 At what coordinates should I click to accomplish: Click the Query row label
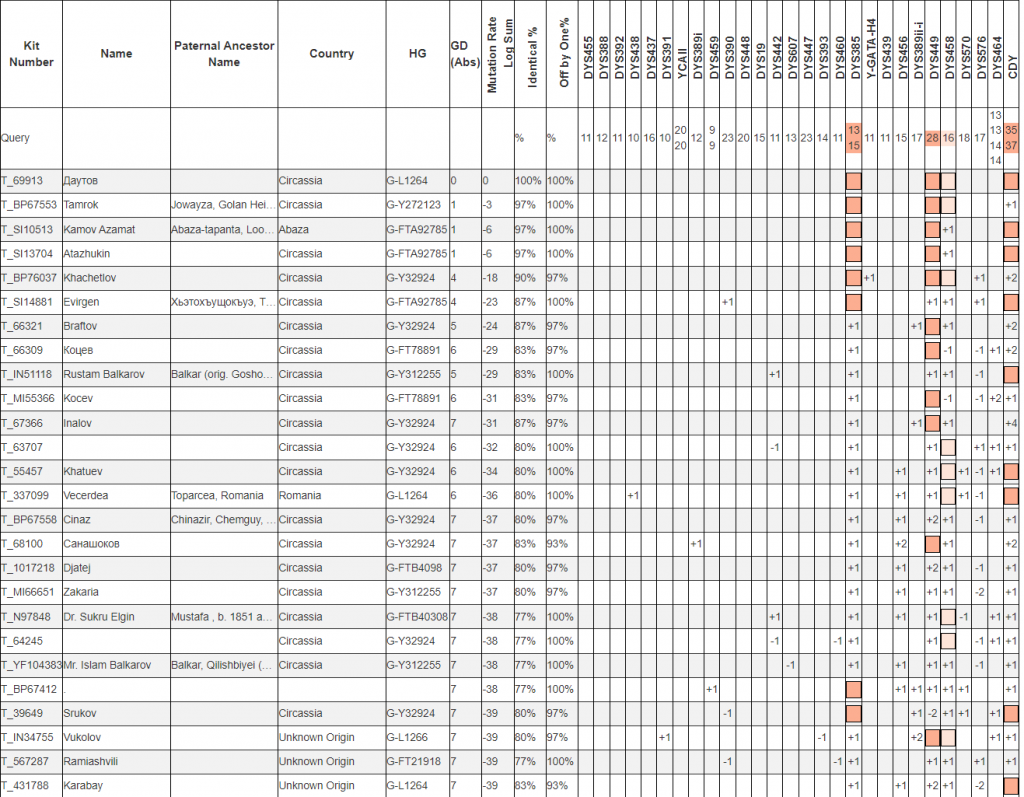pos(16,138)
